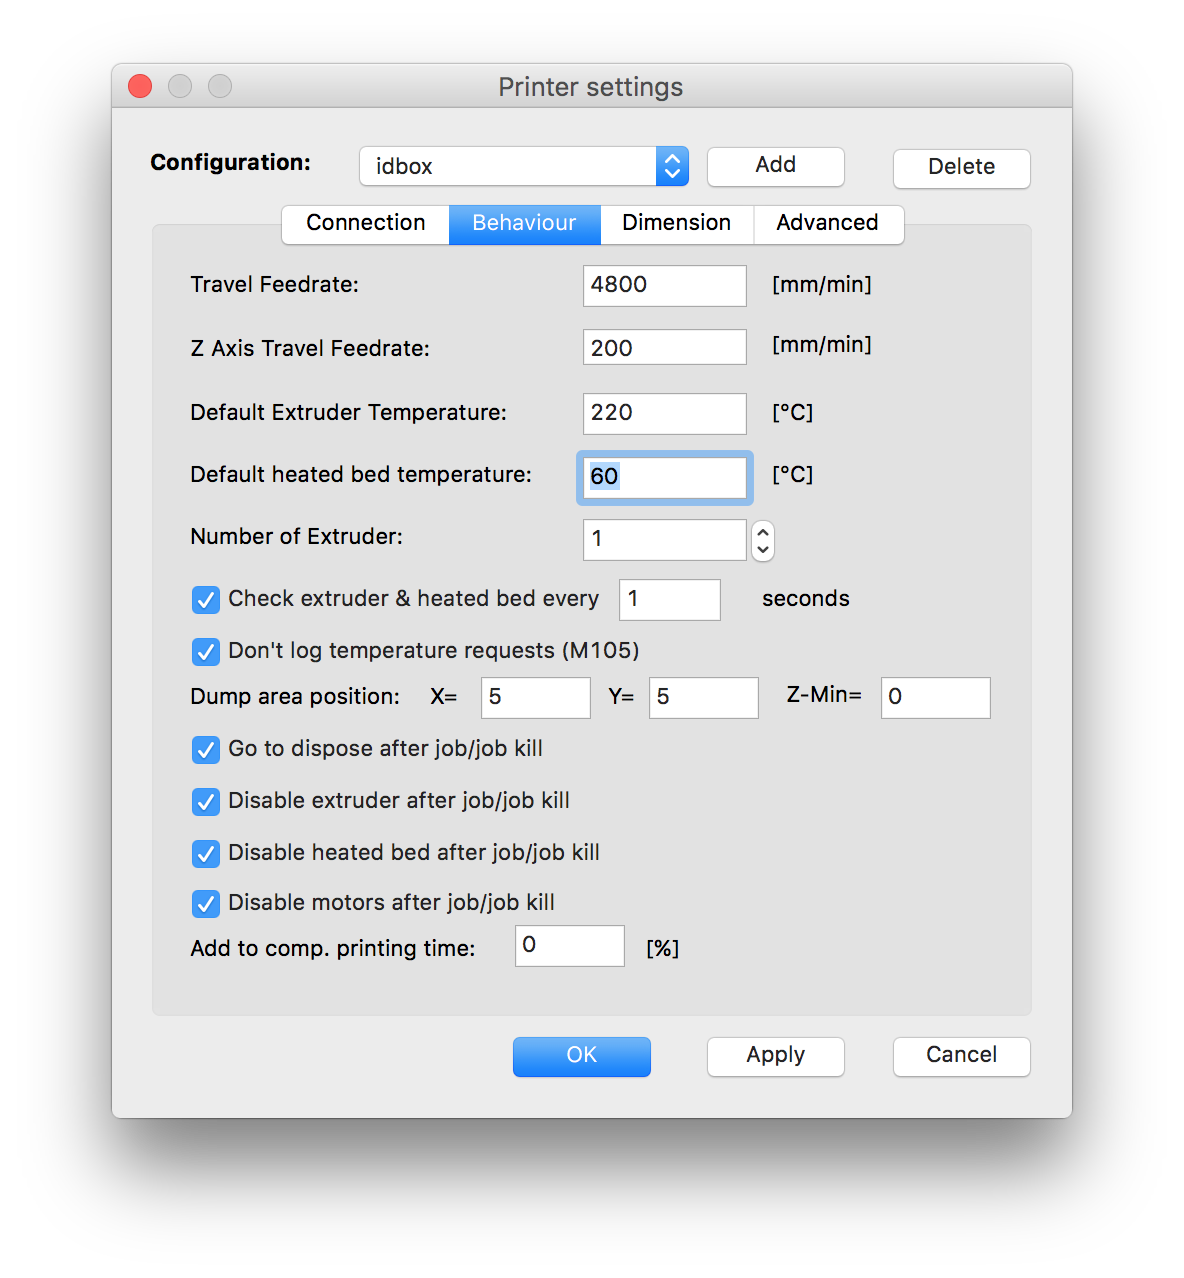Uncheck 'Disable motors after job/job kill'

[206, 904]
